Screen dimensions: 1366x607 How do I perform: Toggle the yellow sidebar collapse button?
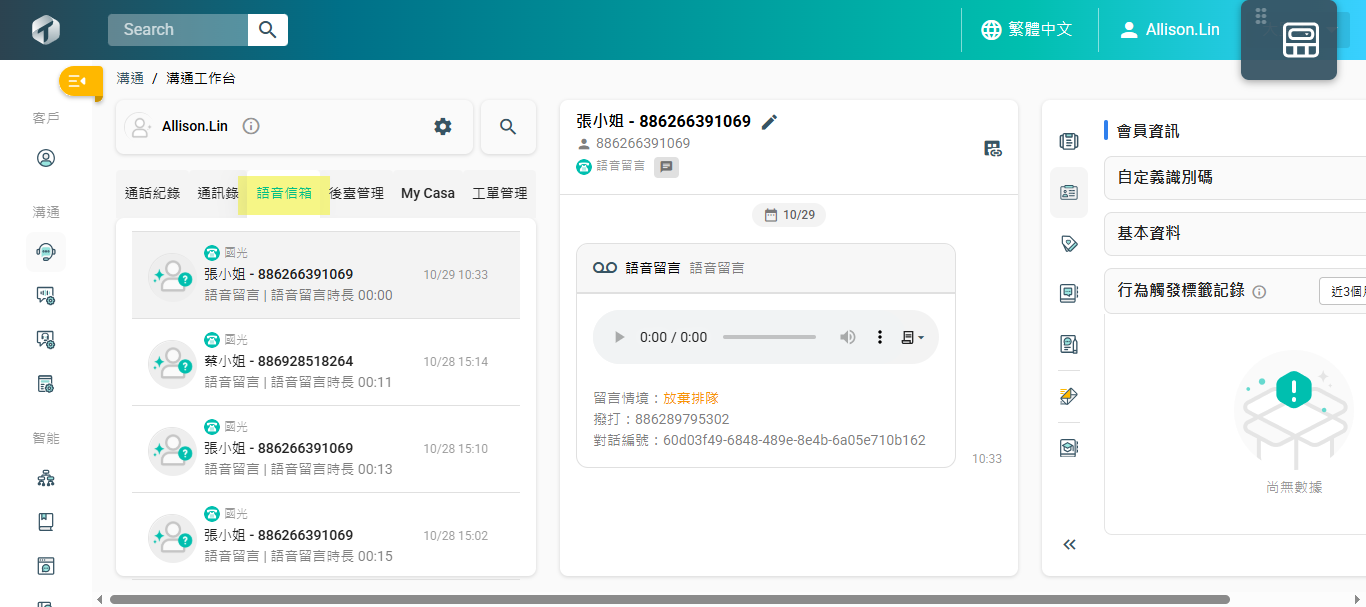pyautogui.click(x=80, y=81)
